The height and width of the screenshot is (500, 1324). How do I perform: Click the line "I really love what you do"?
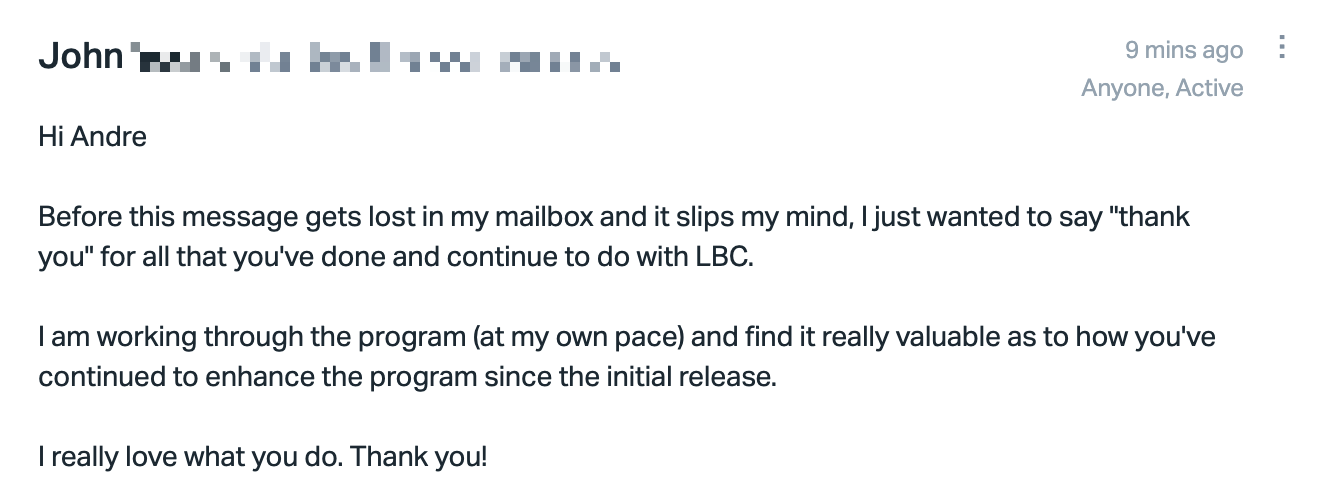click(190, 457)
